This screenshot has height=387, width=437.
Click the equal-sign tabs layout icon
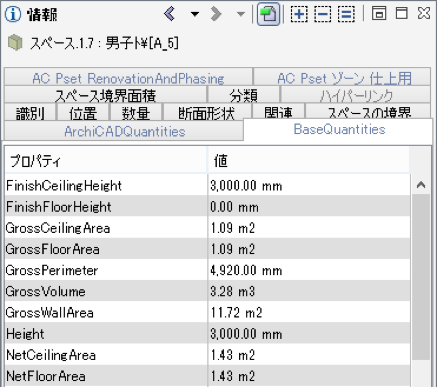[346, 14]
